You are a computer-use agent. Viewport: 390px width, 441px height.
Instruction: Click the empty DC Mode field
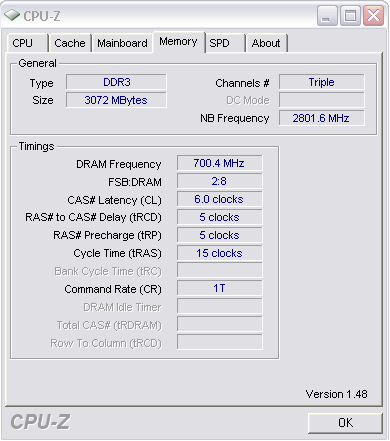[322, 100]
